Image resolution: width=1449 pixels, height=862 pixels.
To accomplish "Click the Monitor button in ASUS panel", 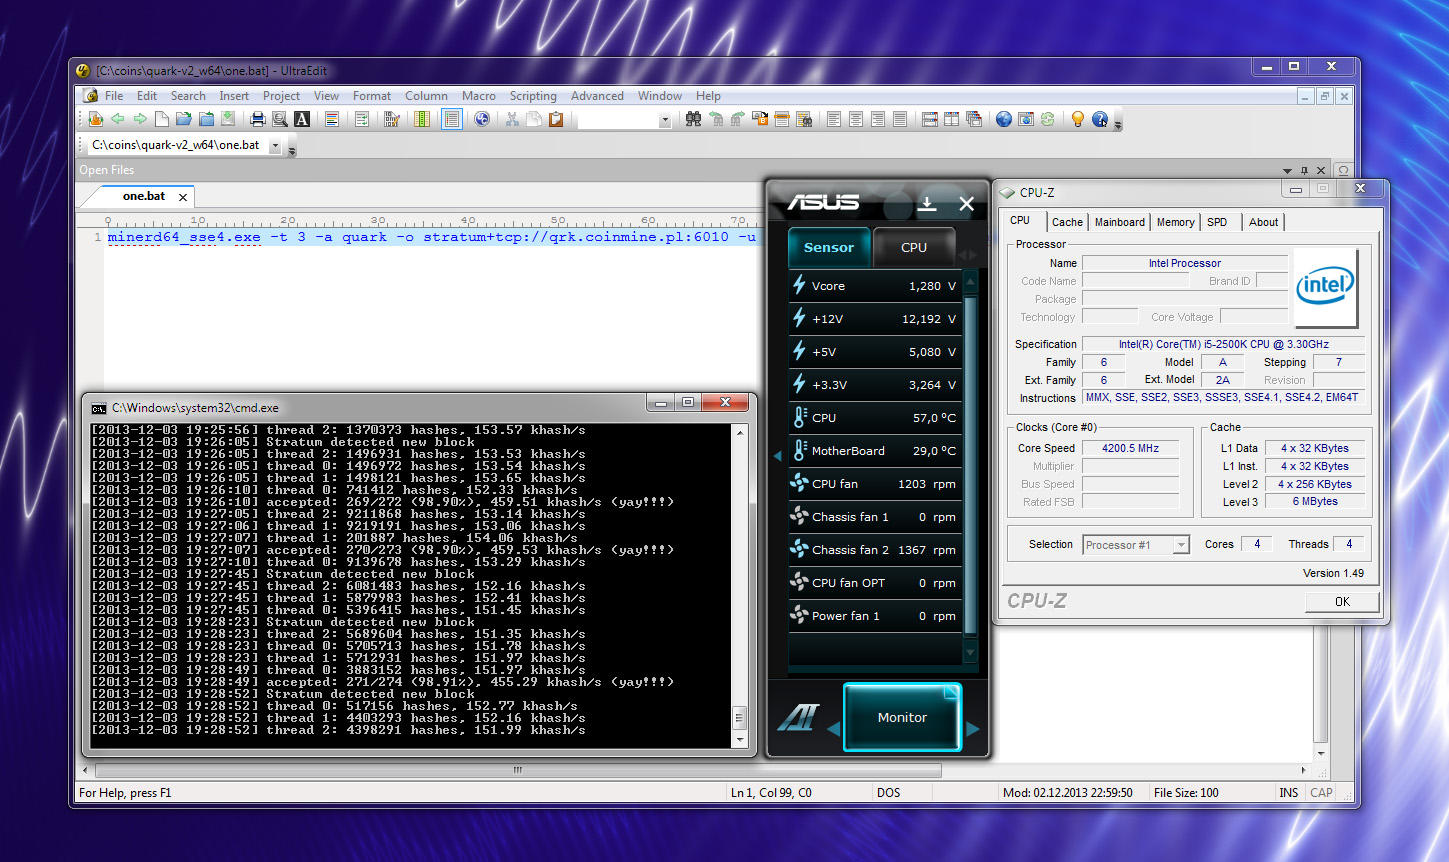I will coord(902,717).
